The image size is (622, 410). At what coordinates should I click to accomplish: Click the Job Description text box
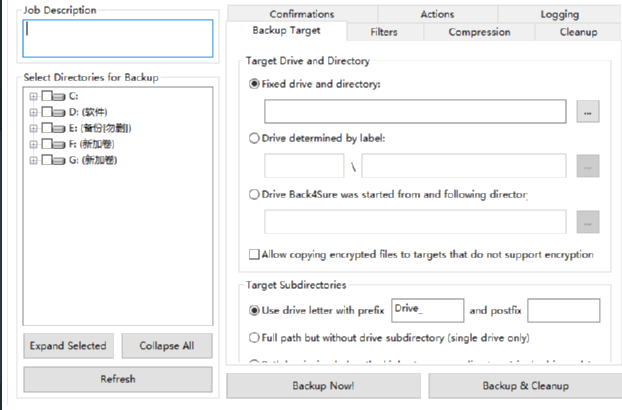click(117, 38)
